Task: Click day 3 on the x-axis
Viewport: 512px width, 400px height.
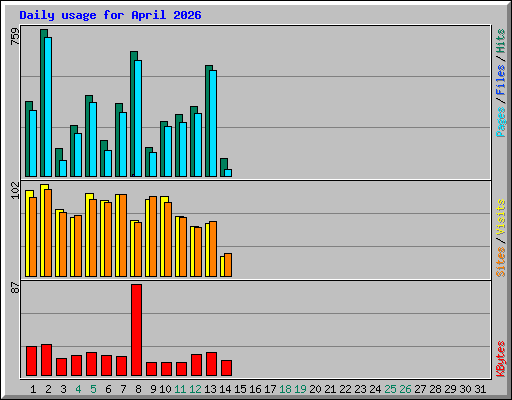Action: click(63, 389)
